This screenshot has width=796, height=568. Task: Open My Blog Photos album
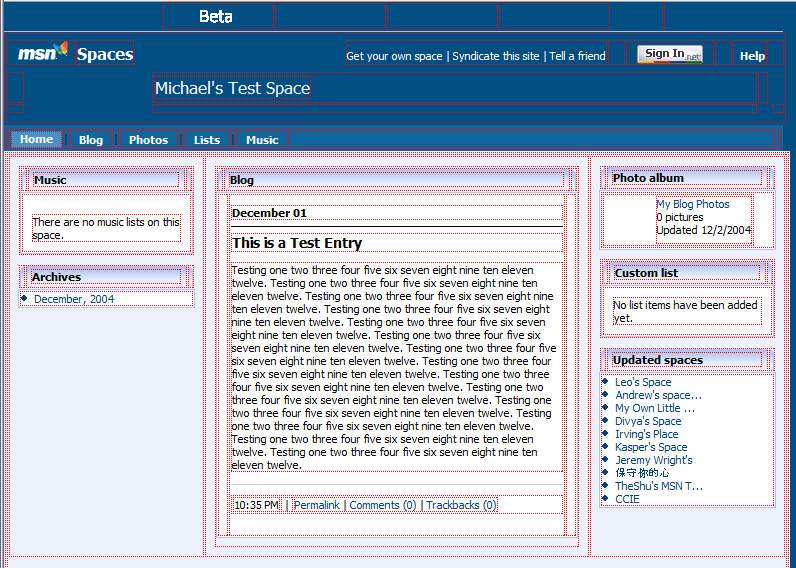point(693,204)
